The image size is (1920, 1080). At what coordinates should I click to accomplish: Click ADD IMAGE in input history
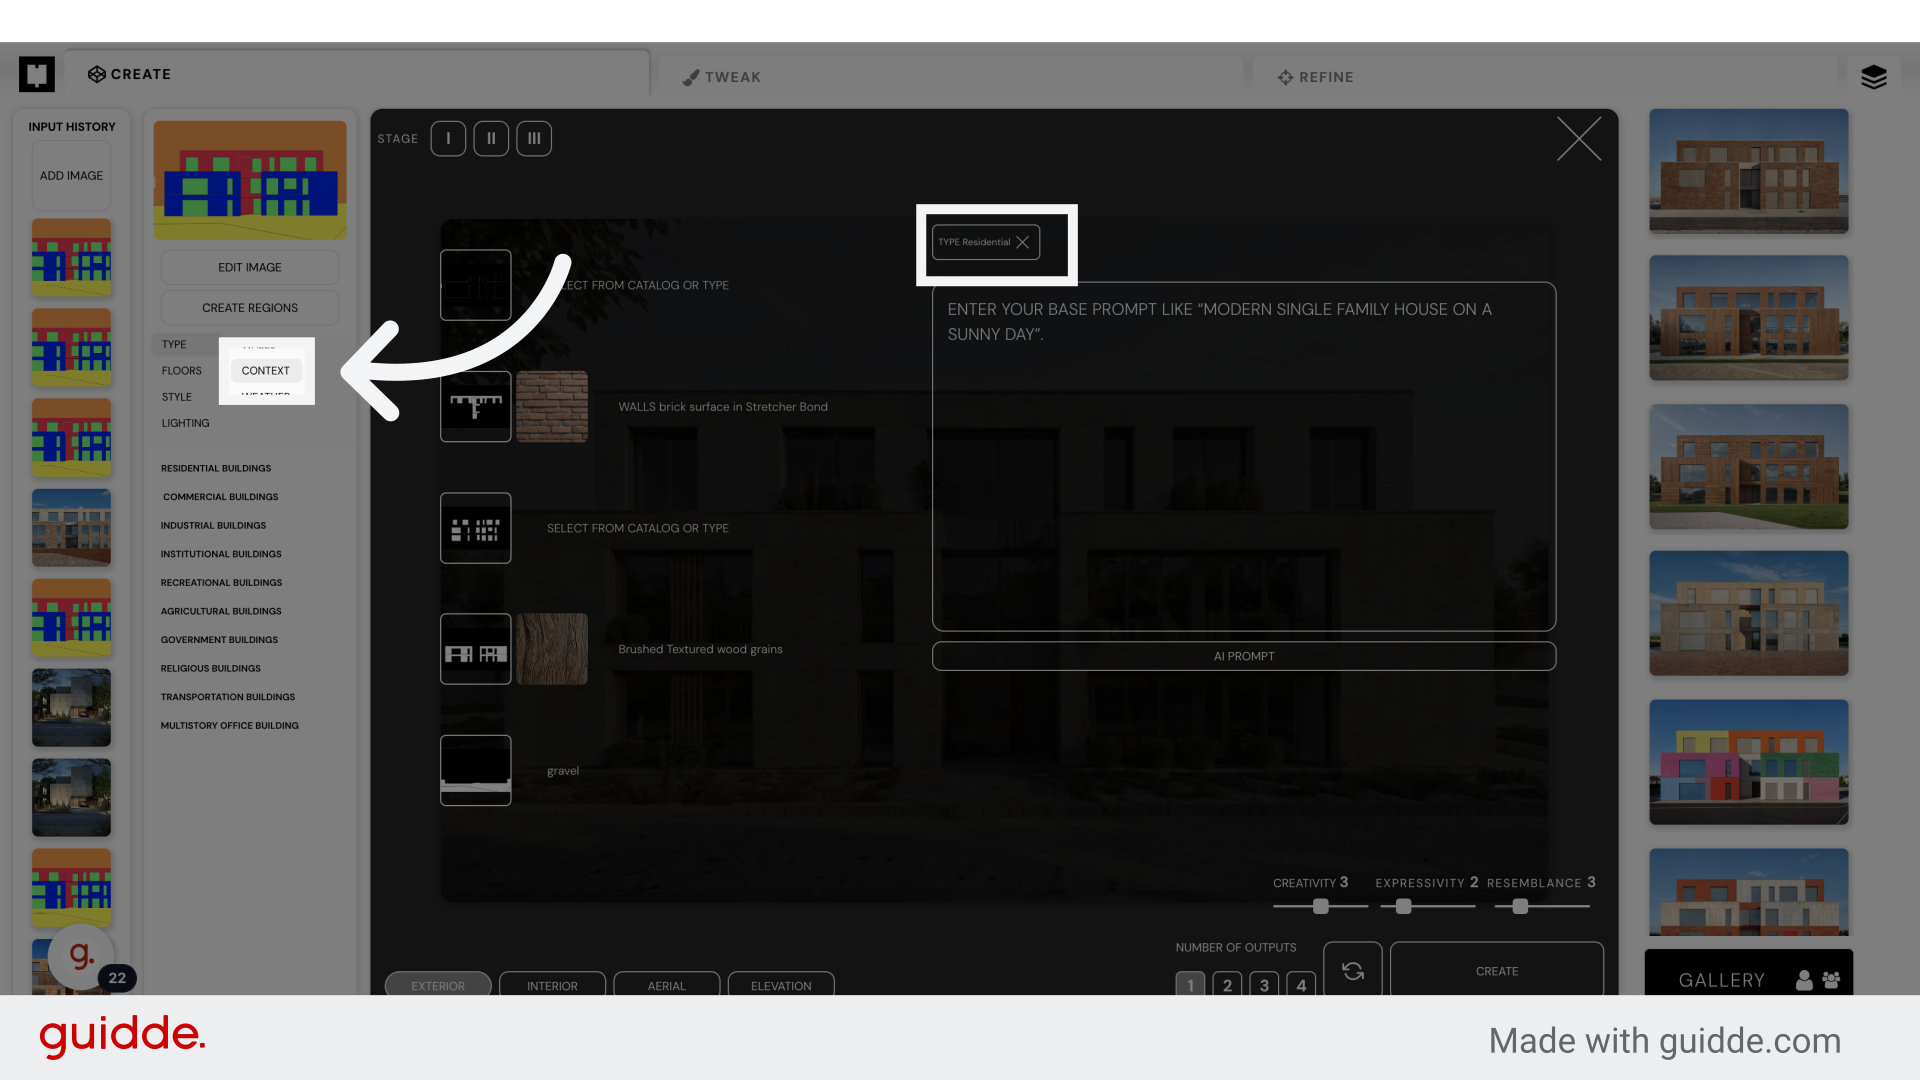click(x=71, y=175)
